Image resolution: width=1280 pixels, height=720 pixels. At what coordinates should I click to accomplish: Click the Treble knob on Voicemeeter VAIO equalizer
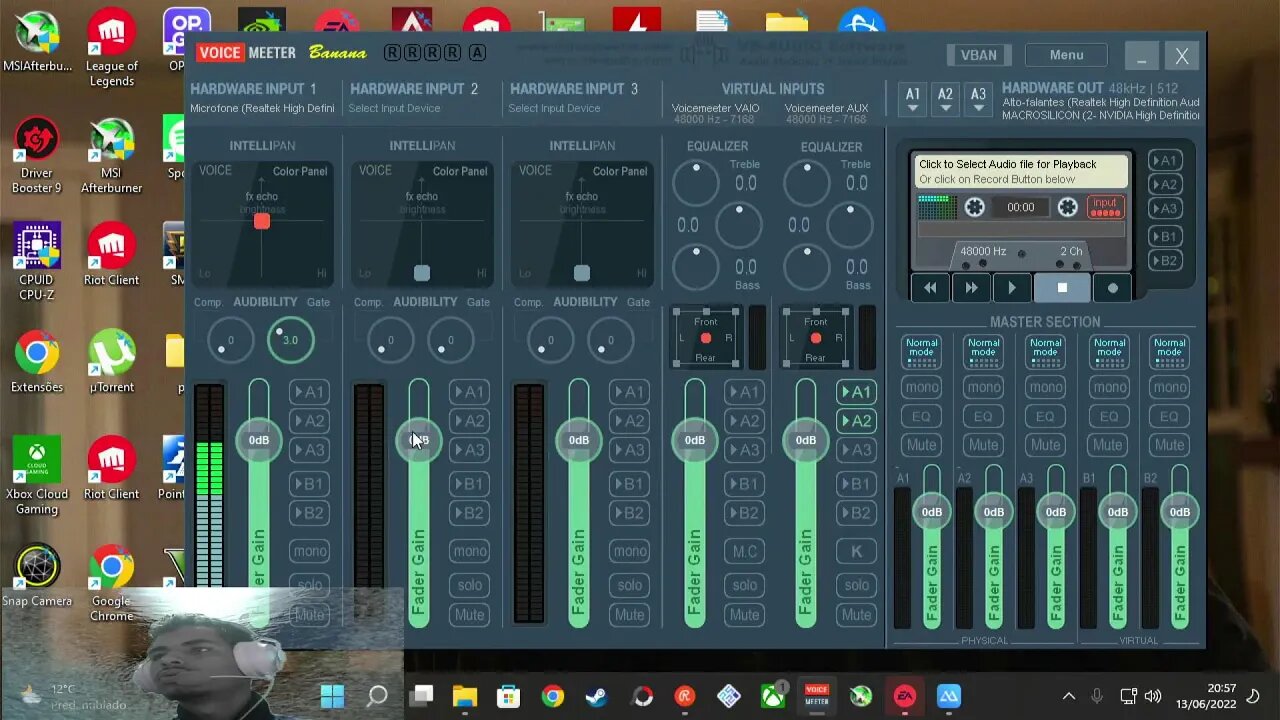696,183
